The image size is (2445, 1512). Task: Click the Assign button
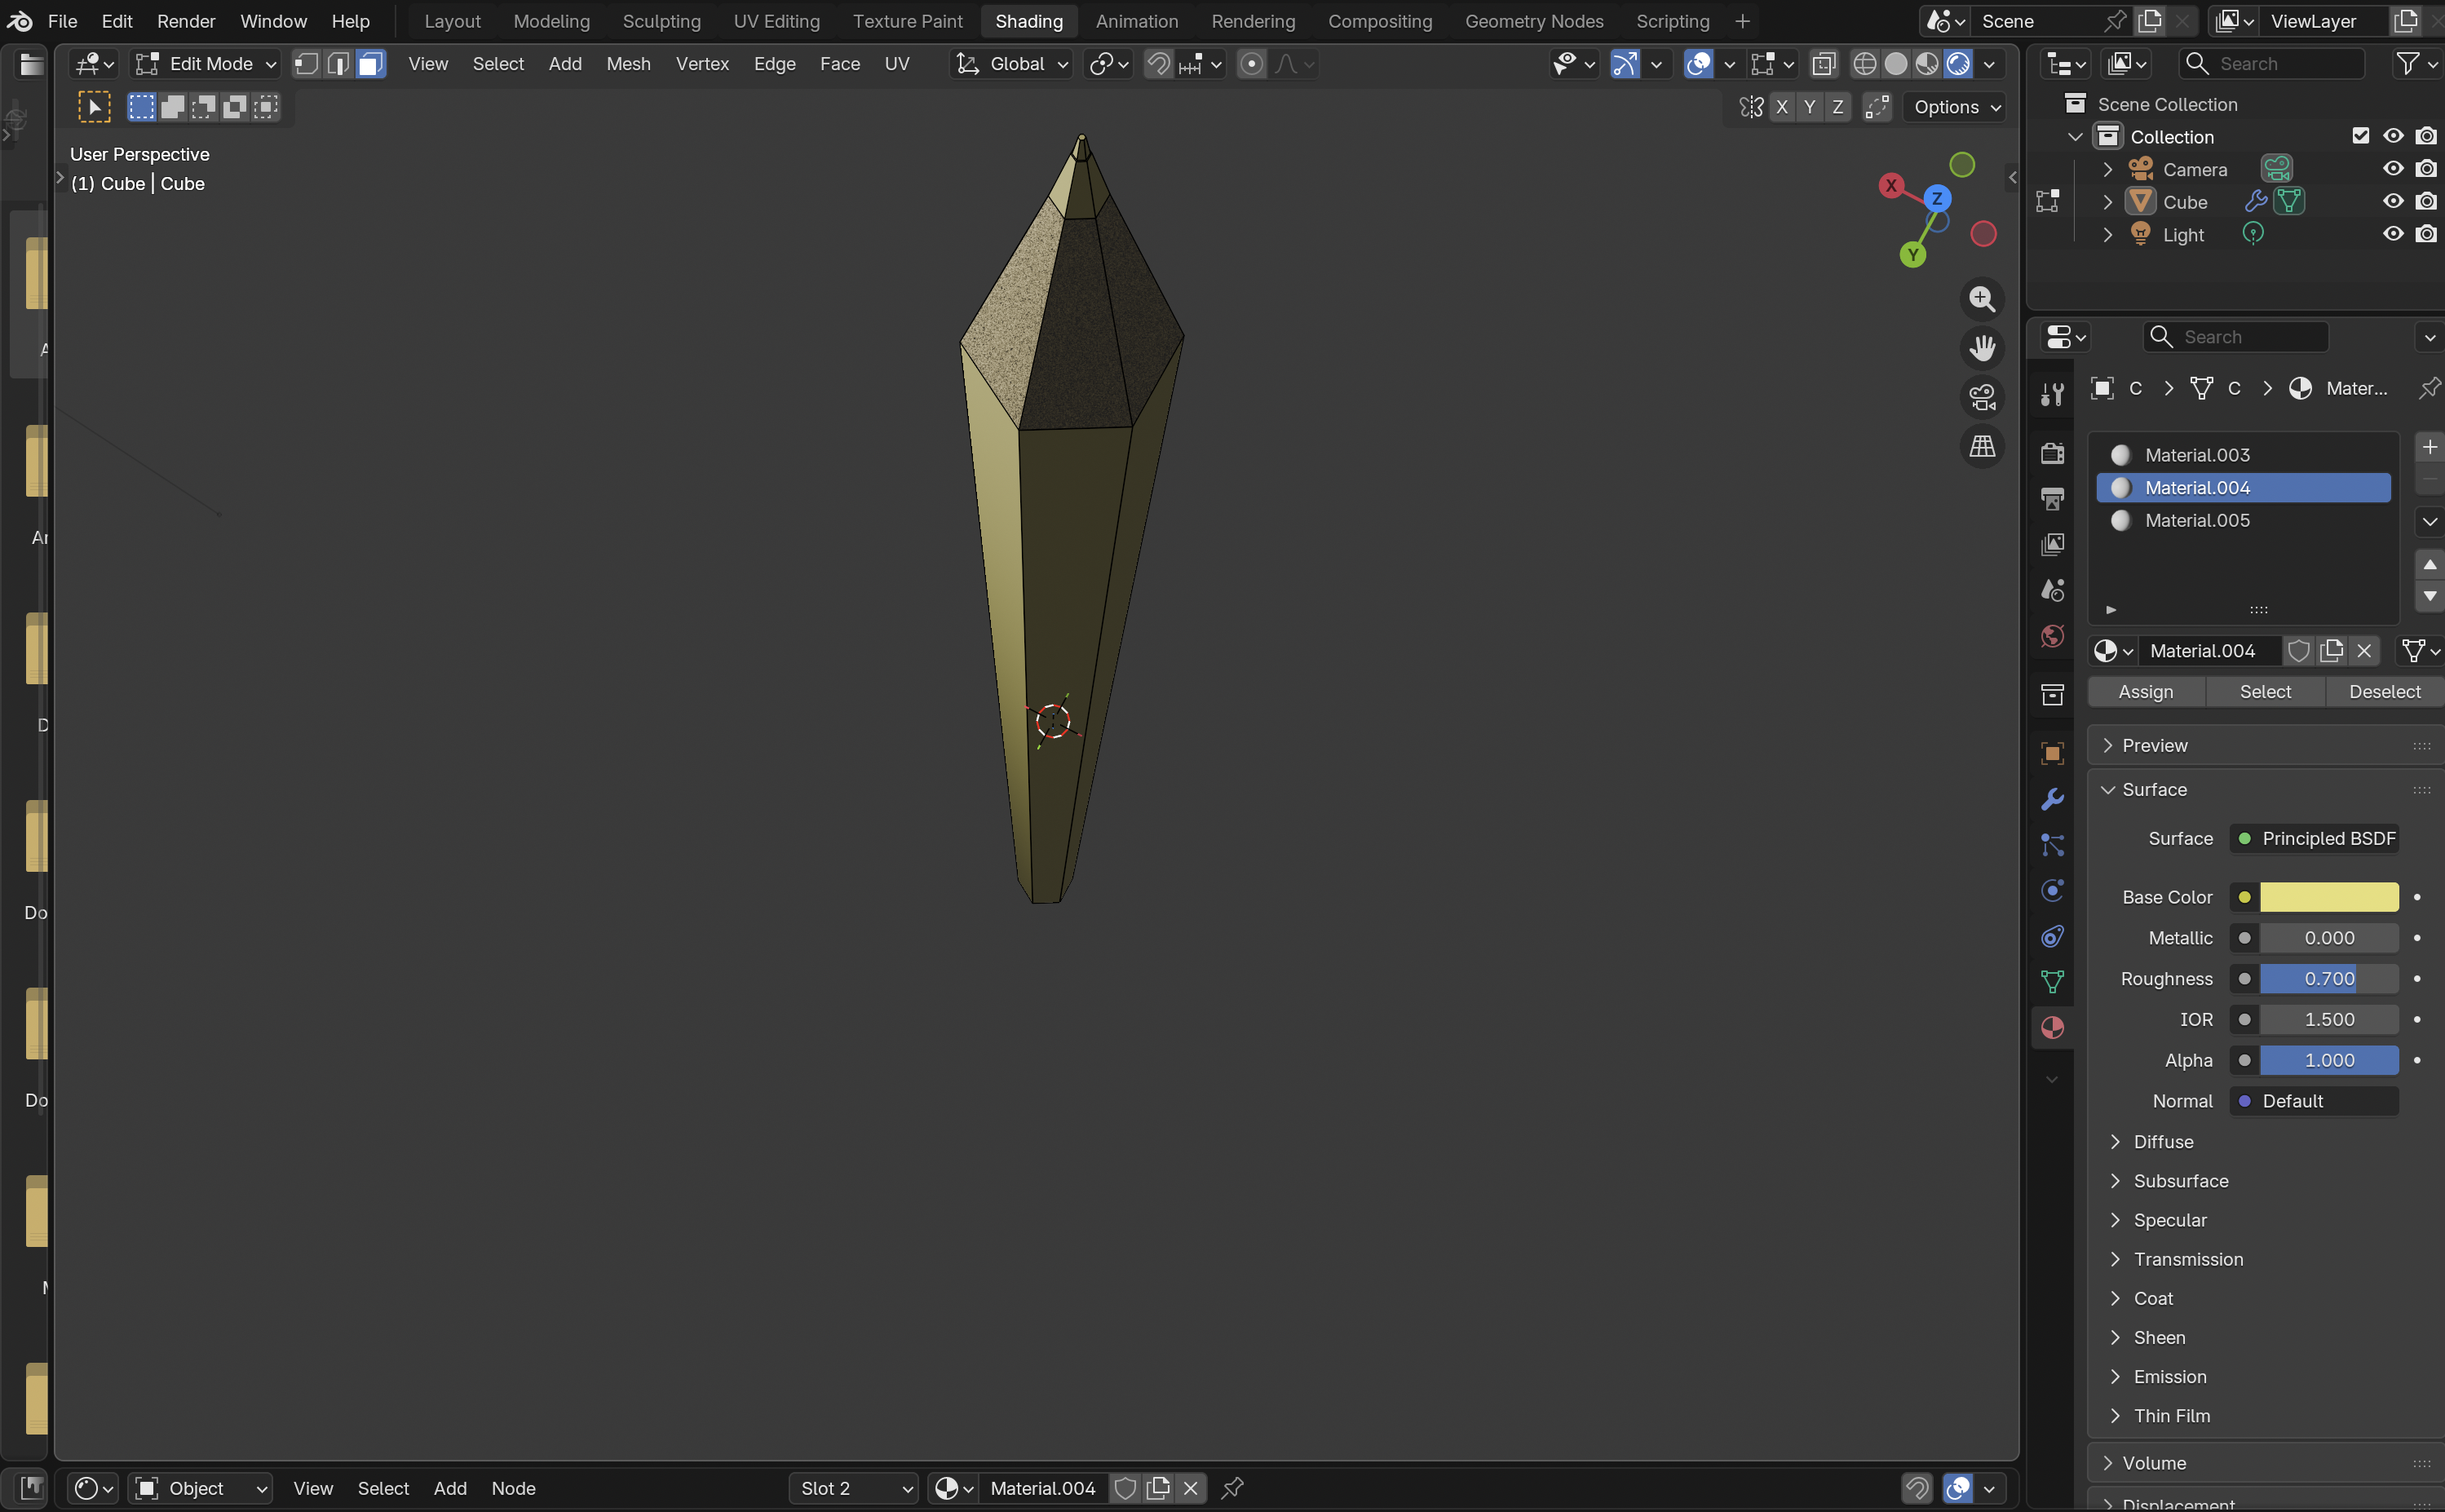(x=2145, y=691)
